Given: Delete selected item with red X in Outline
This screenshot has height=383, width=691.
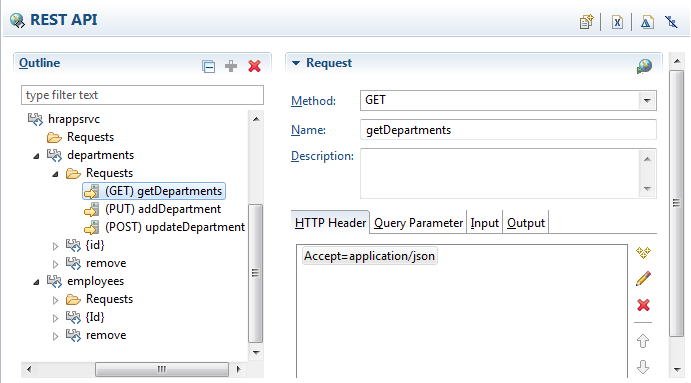Looking at the screenshot, I should [x=254, y=66].
